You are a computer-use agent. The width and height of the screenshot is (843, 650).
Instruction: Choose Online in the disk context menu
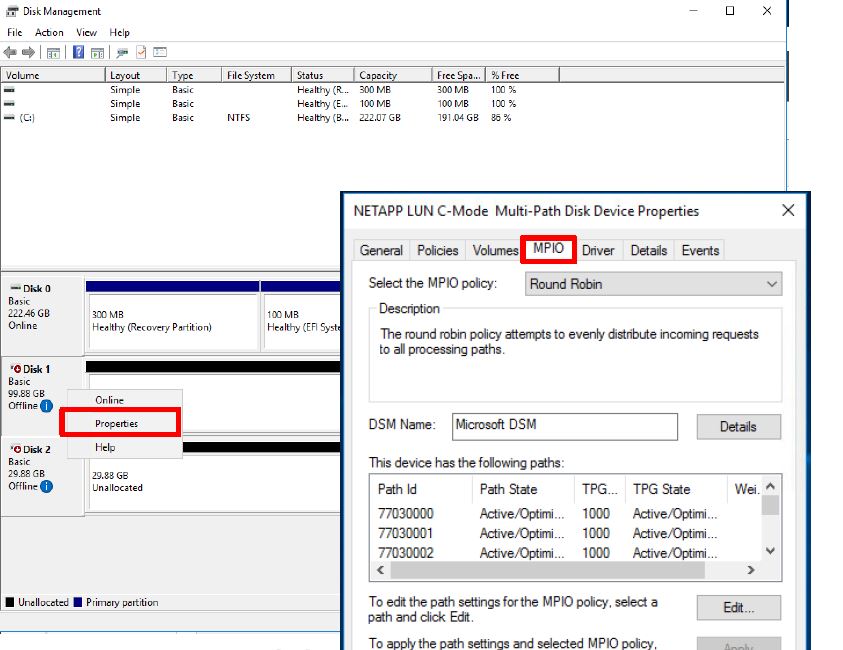pyautogui.click(x=110, y=400)
